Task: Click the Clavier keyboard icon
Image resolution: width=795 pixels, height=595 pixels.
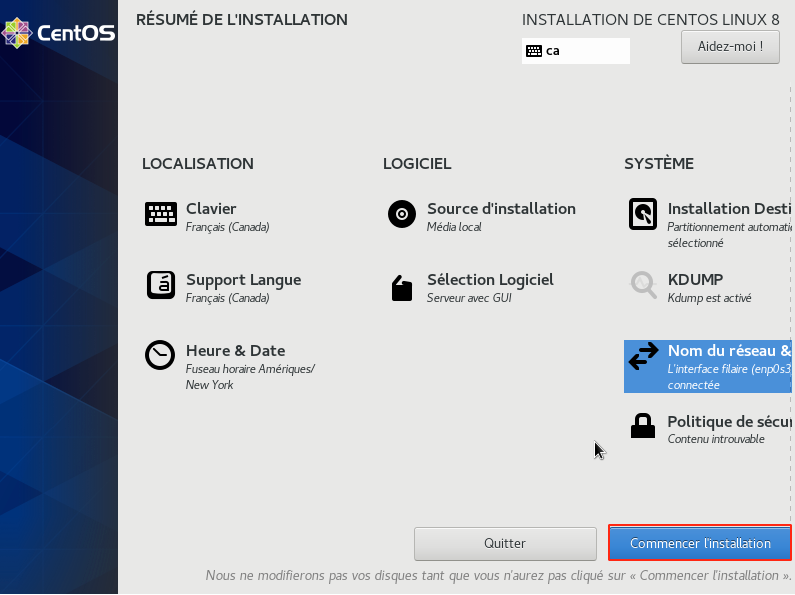Action: click(x=160, y=214)
